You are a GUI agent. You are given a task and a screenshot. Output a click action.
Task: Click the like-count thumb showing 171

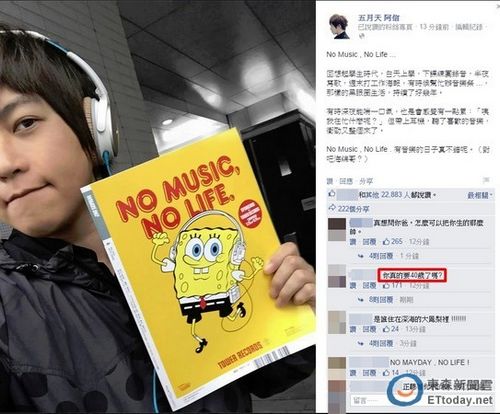tap(386, 285)
